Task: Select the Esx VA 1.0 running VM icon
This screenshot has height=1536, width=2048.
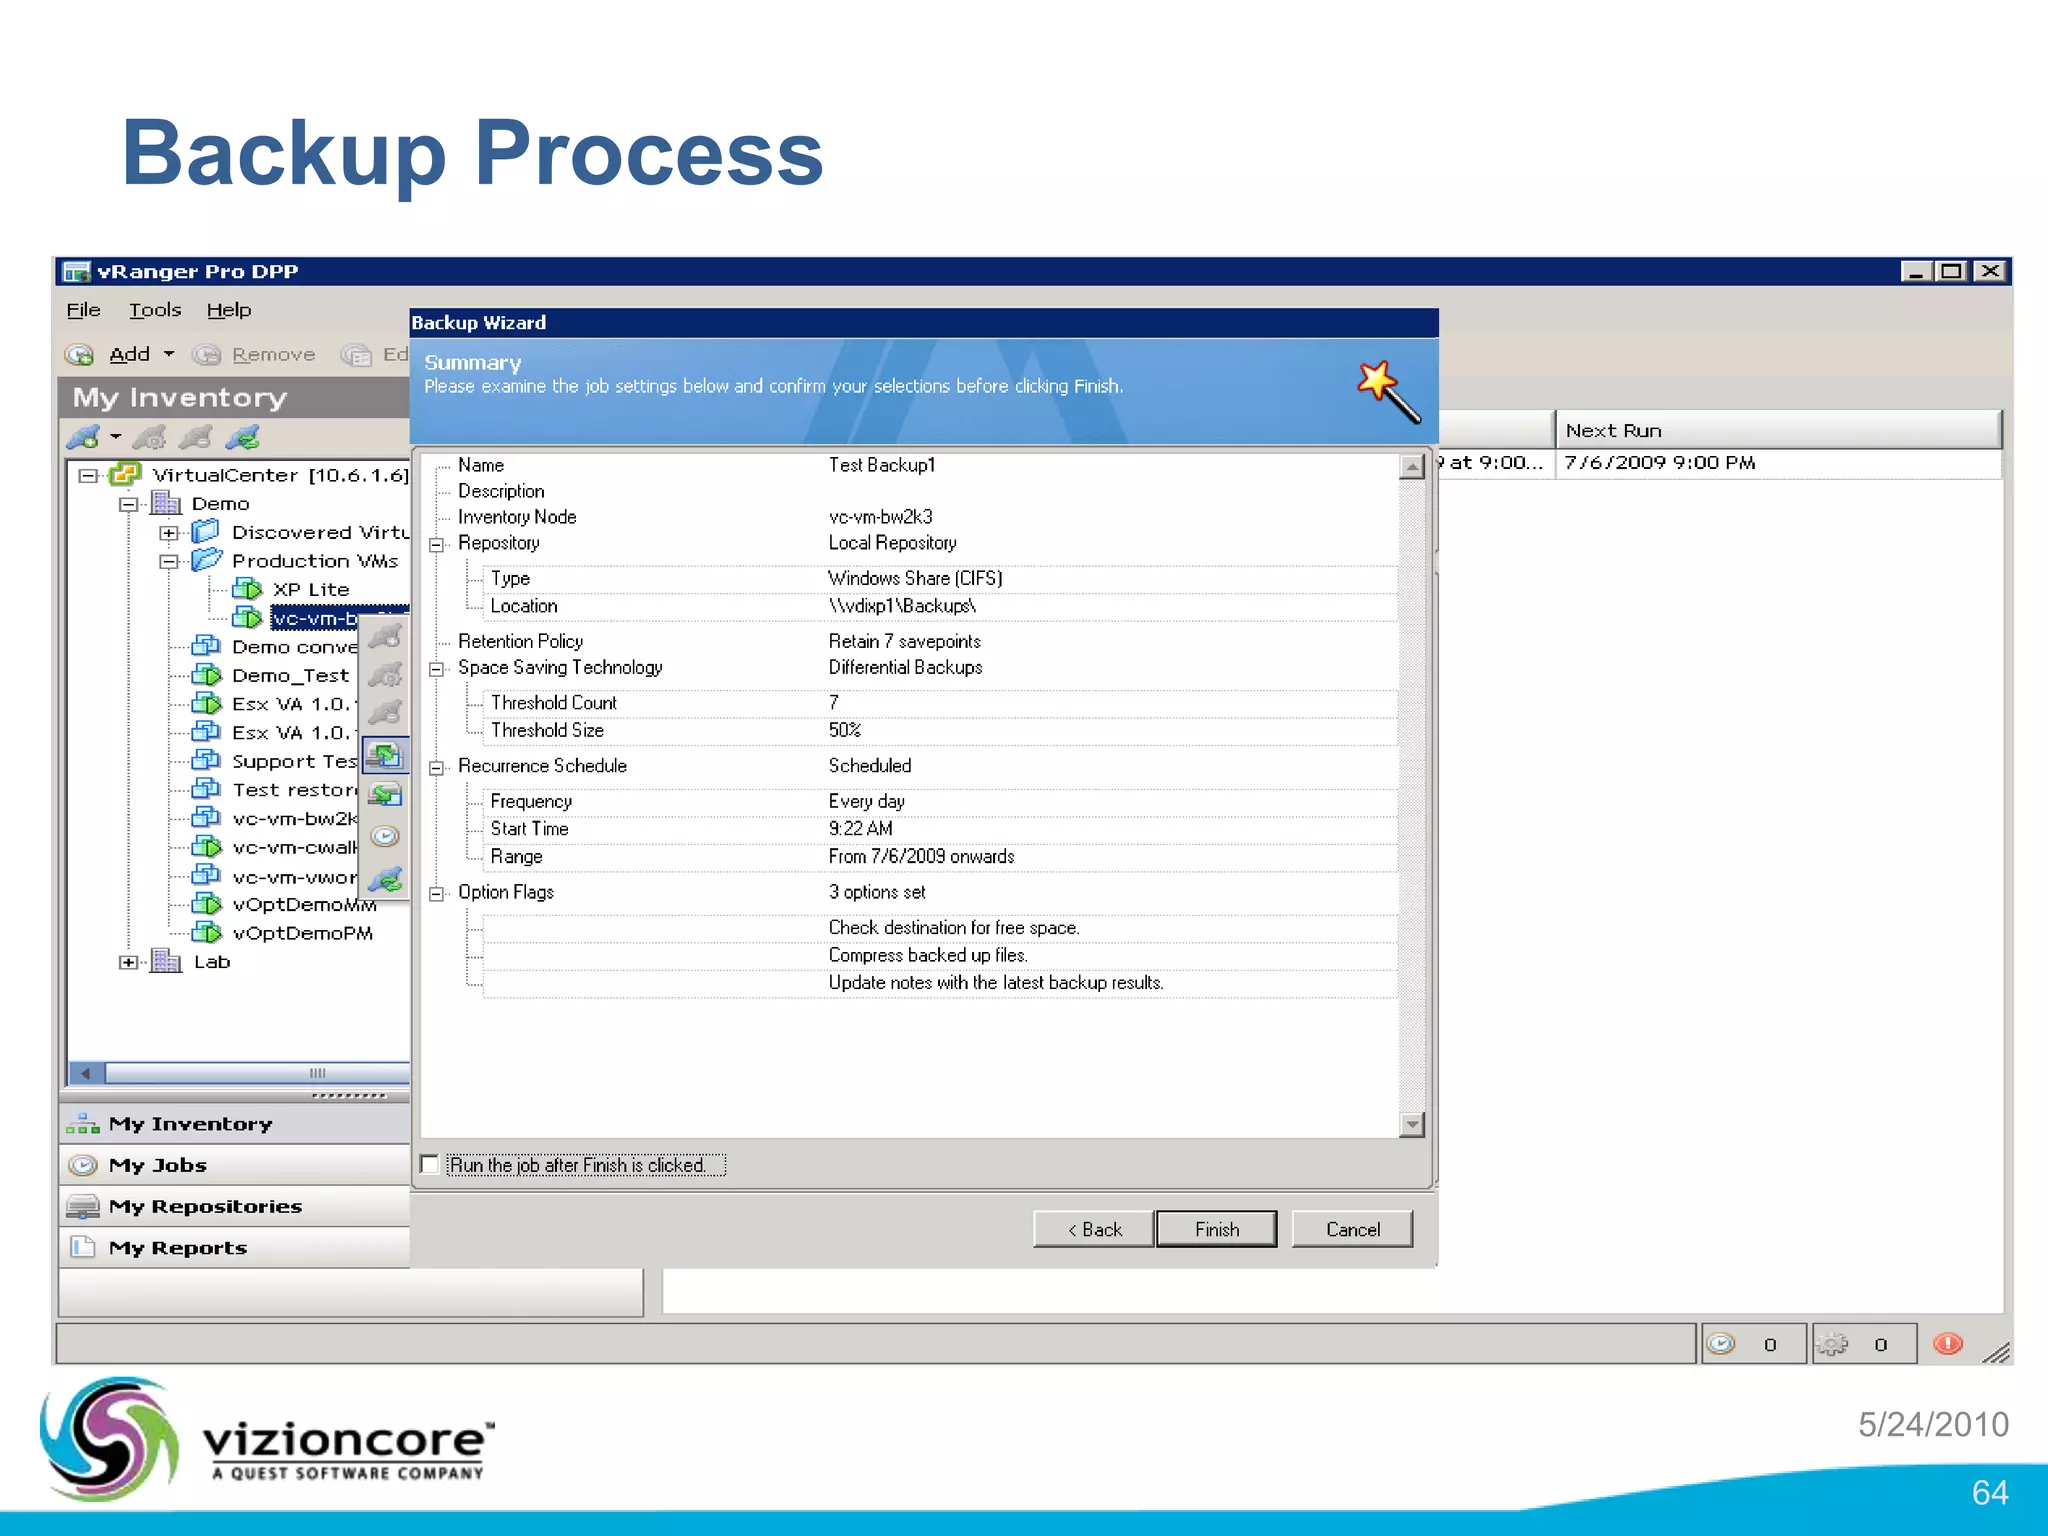Action: click(x=206, y=704)
